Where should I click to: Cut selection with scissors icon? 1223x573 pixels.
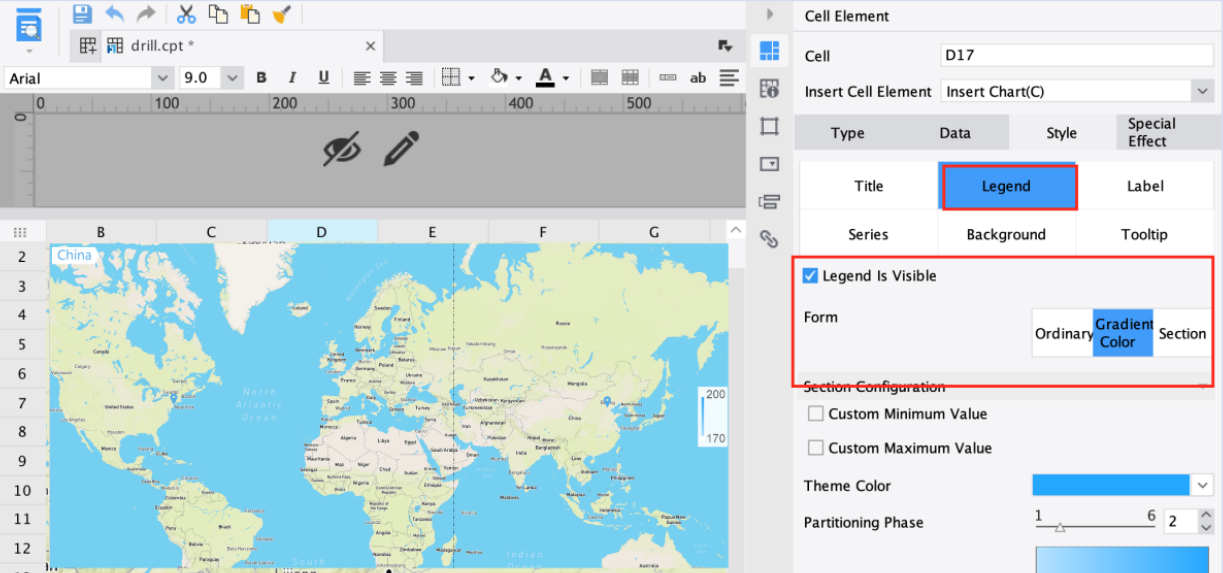coord(186,14)
